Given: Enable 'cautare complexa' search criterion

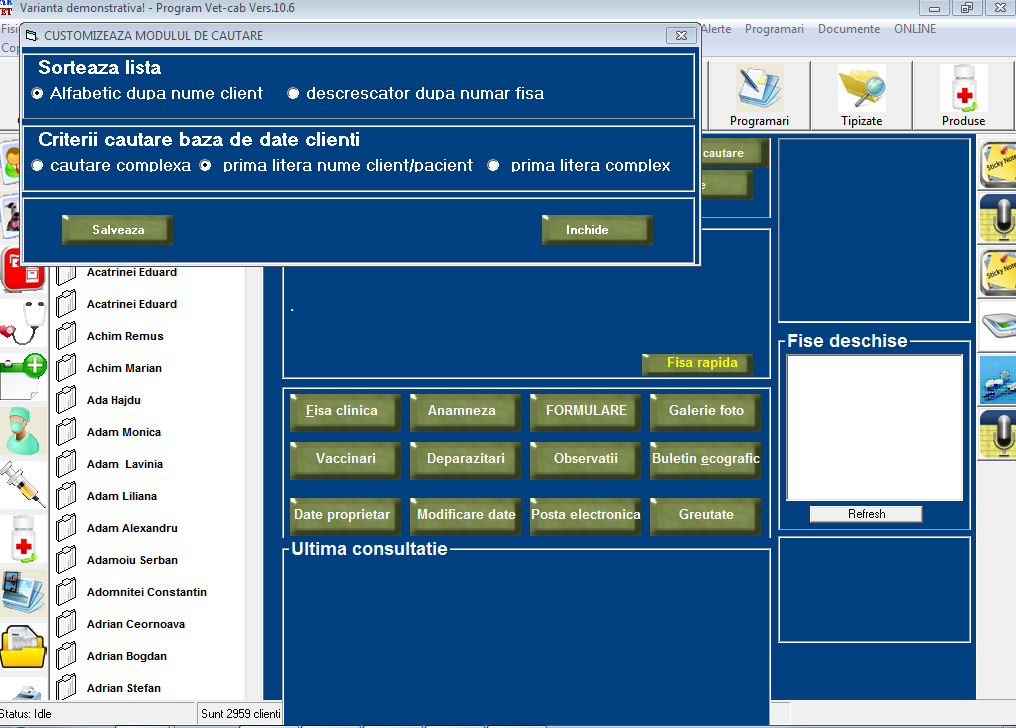Looking at the screenshot, I should pos(38,166).
